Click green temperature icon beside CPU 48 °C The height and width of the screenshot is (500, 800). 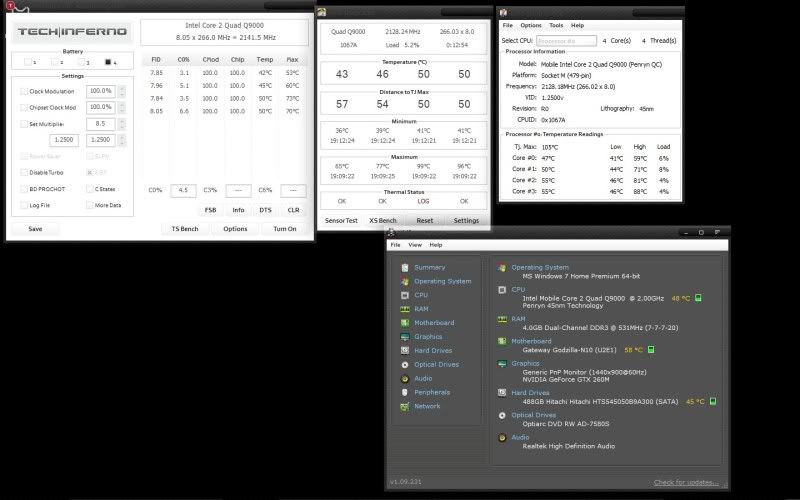coord(698,298)
